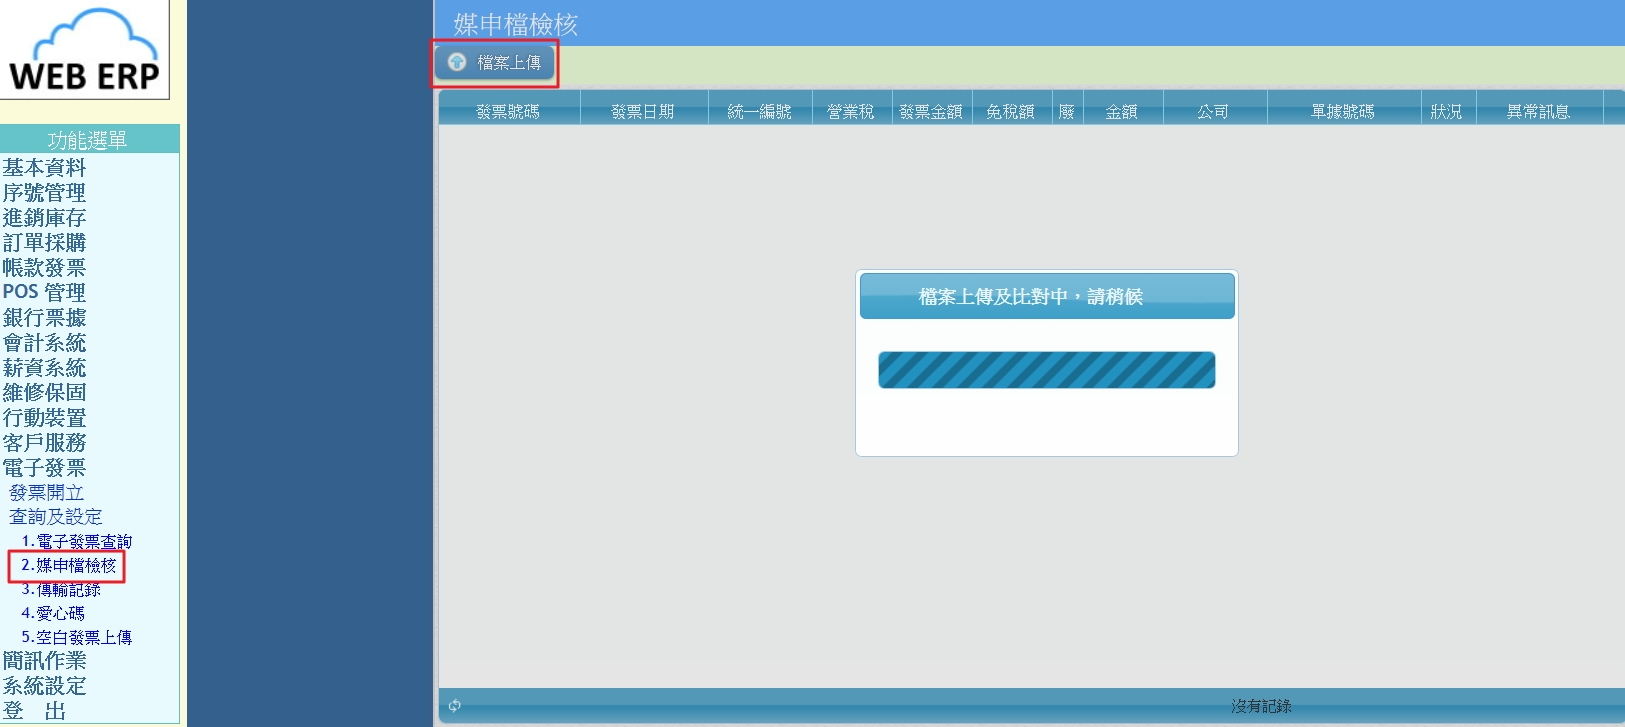The height and width of the screenshot is (727, 1625).
Task: Click the 異常訊息 column header
Action: pyautogui.click(x=1538, y=111)
